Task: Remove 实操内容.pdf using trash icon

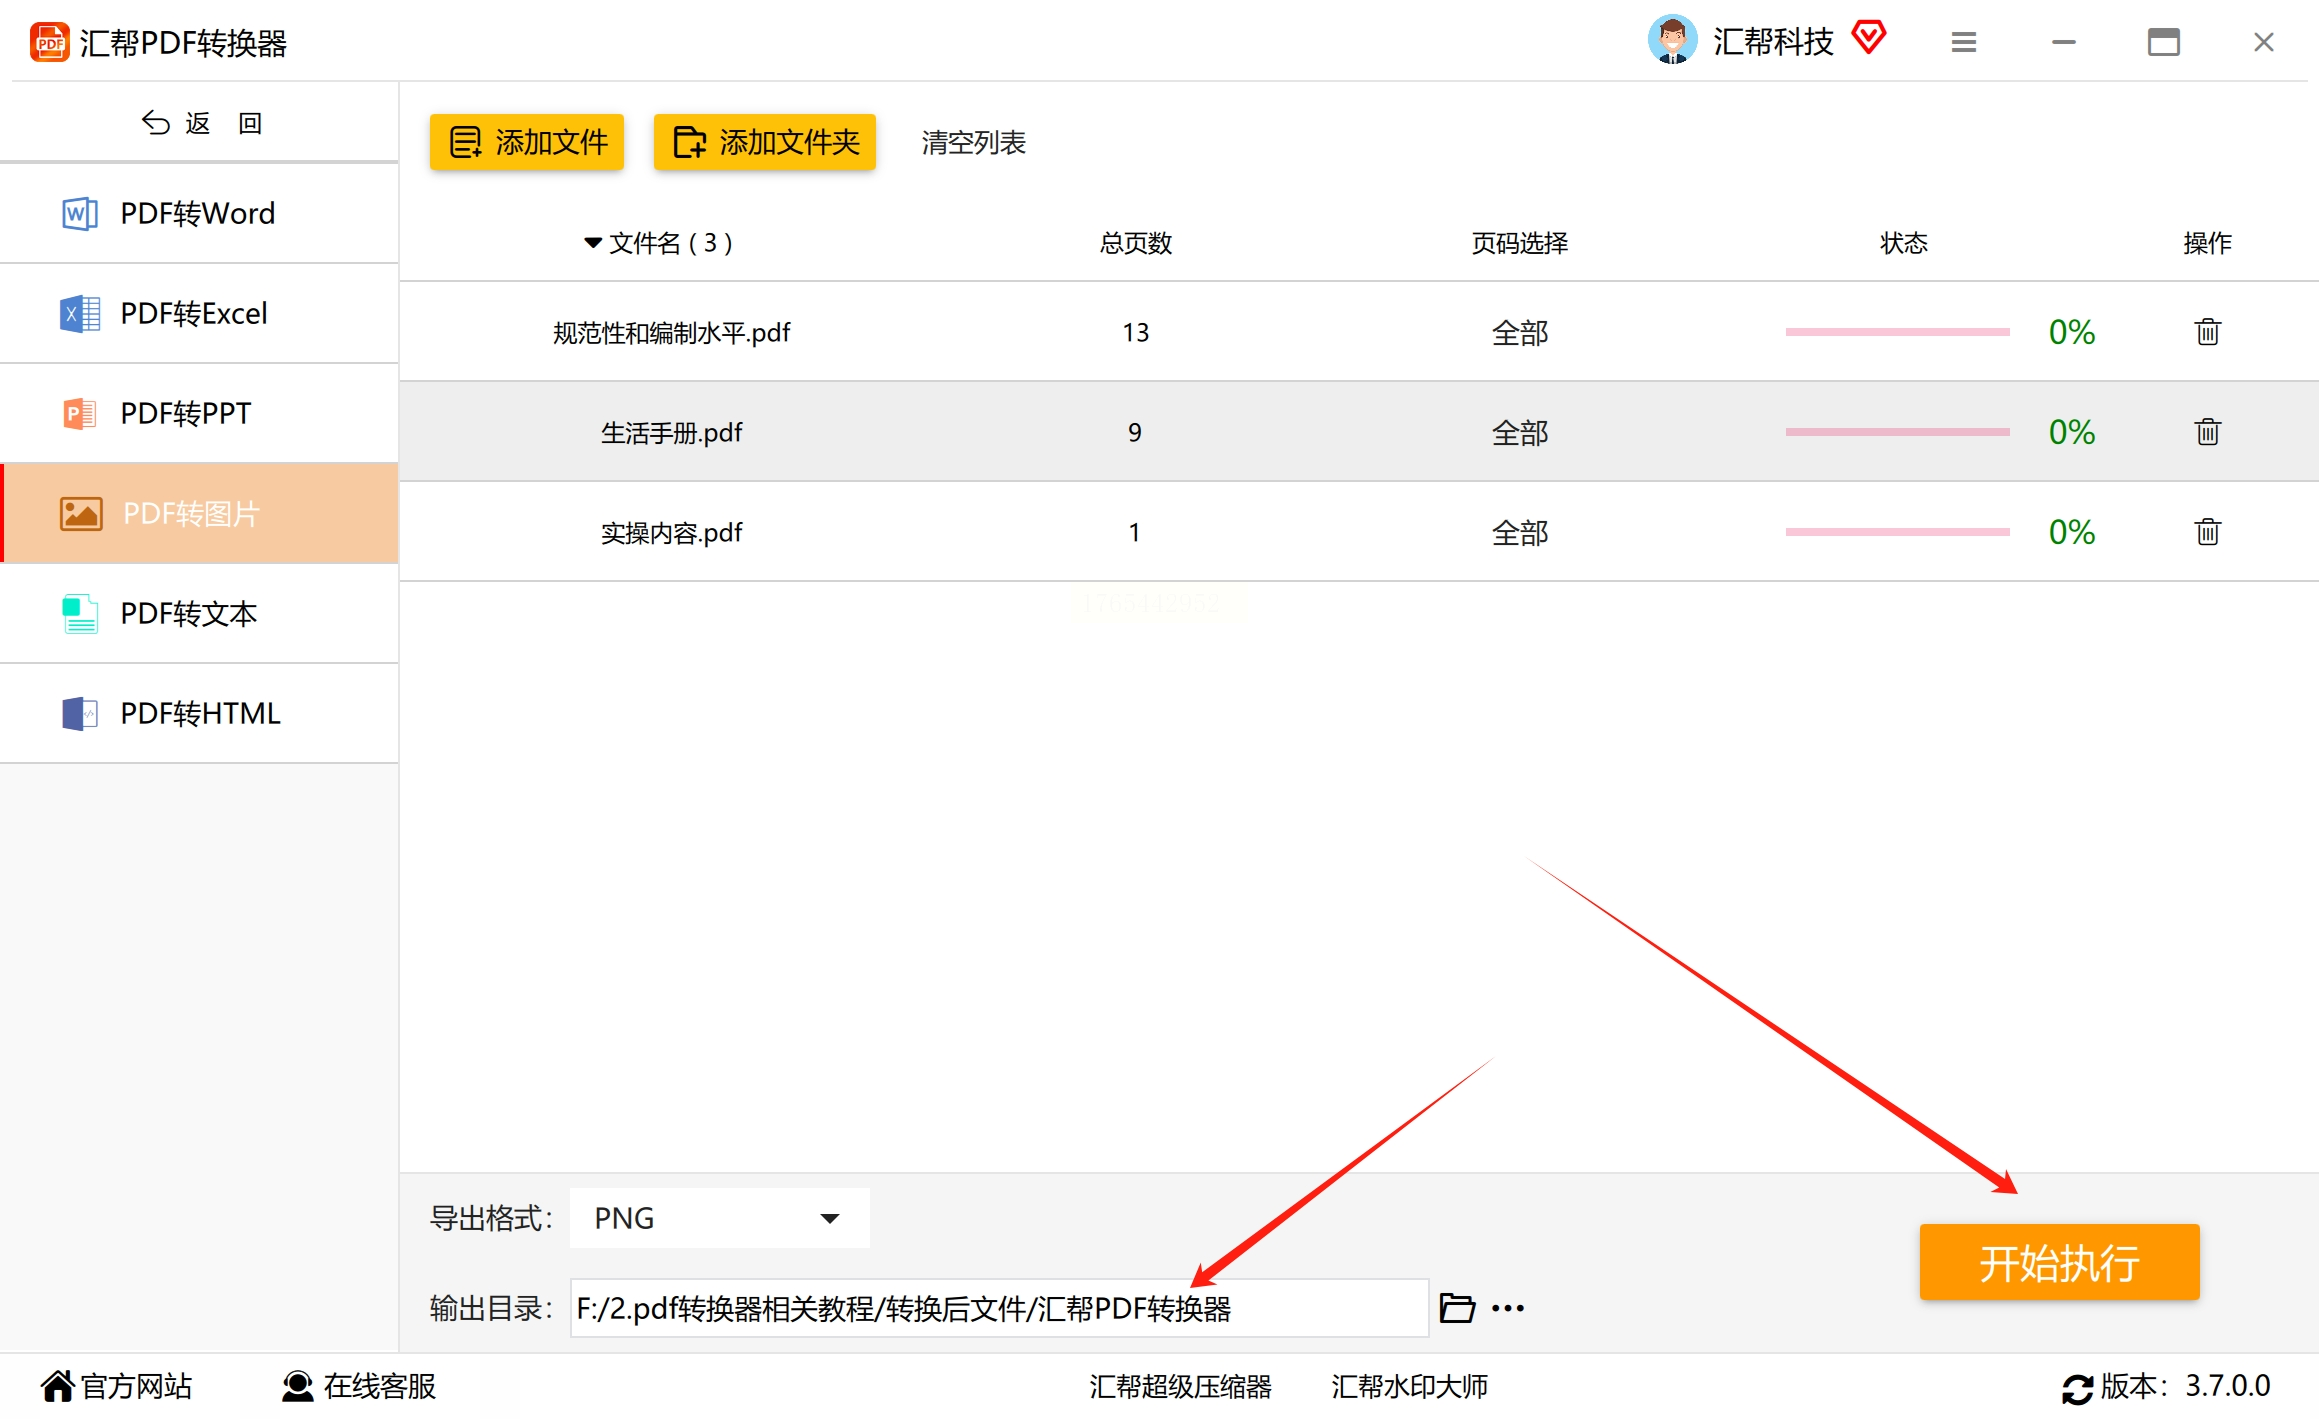Action: click(x=2207, y=531)
